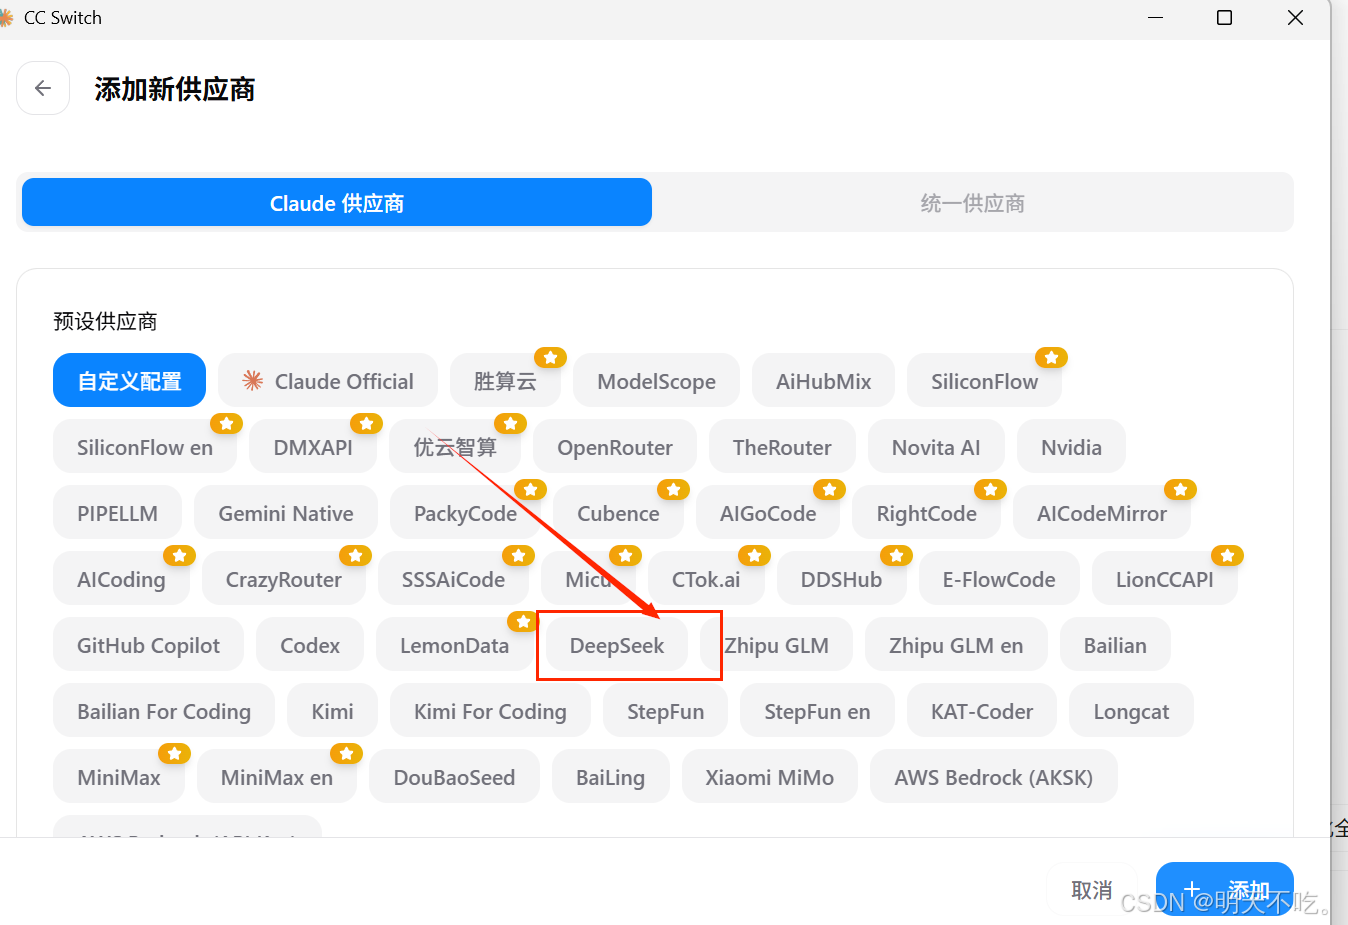Screen dimensions: 1348x925
Task: Minimize the CC Switch window
Action: coord(1156,18)
